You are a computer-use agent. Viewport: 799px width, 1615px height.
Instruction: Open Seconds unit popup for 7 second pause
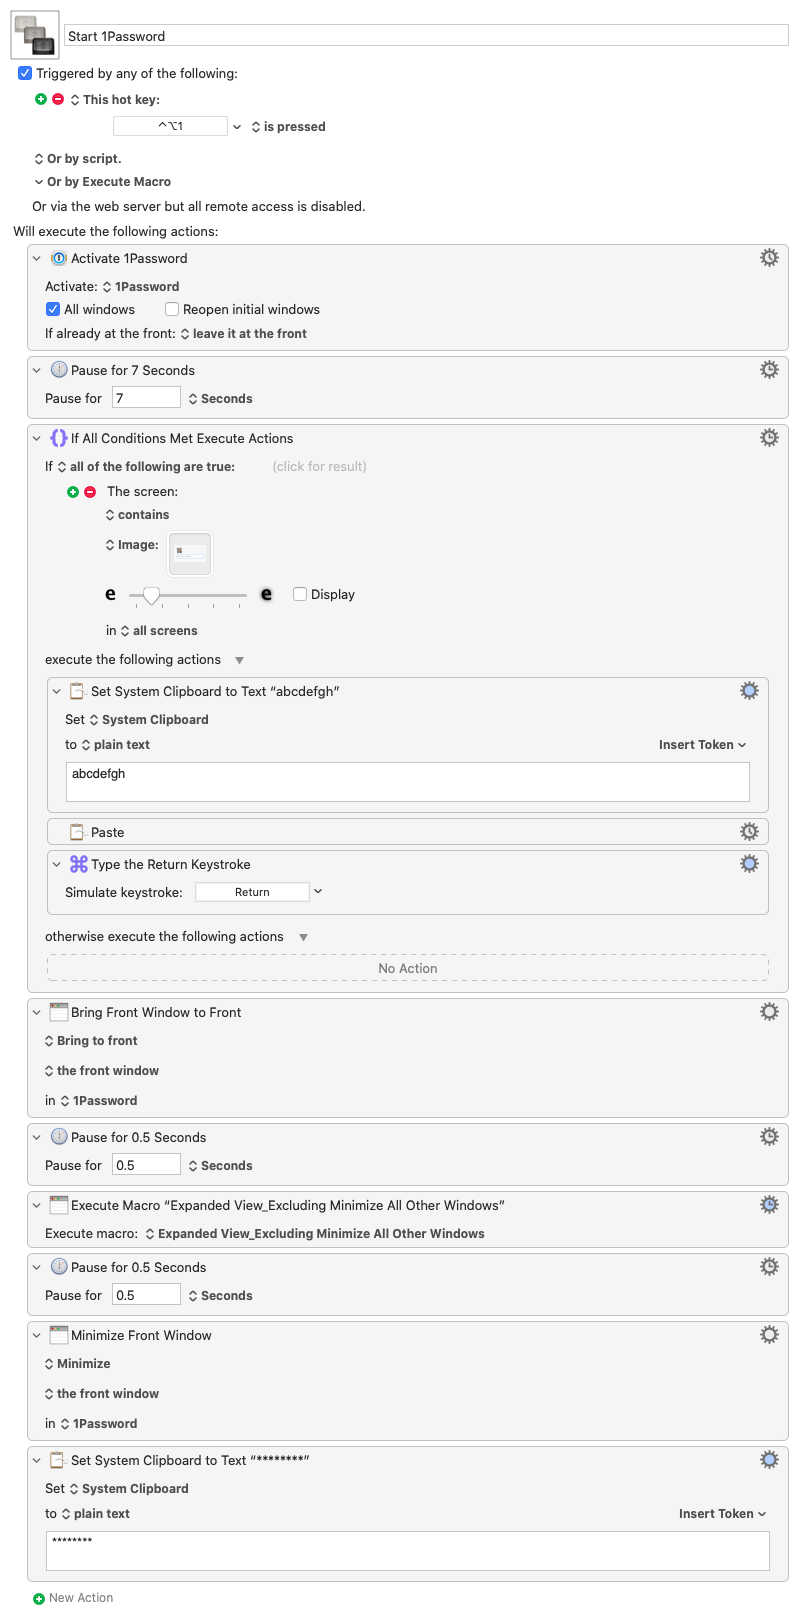coord(220,398)
